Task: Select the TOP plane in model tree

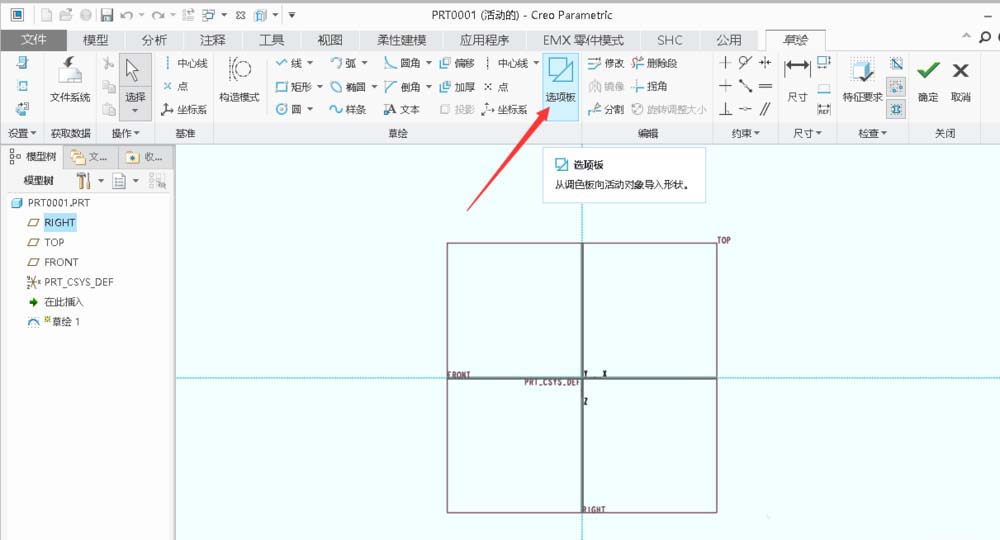Action: 45,242
